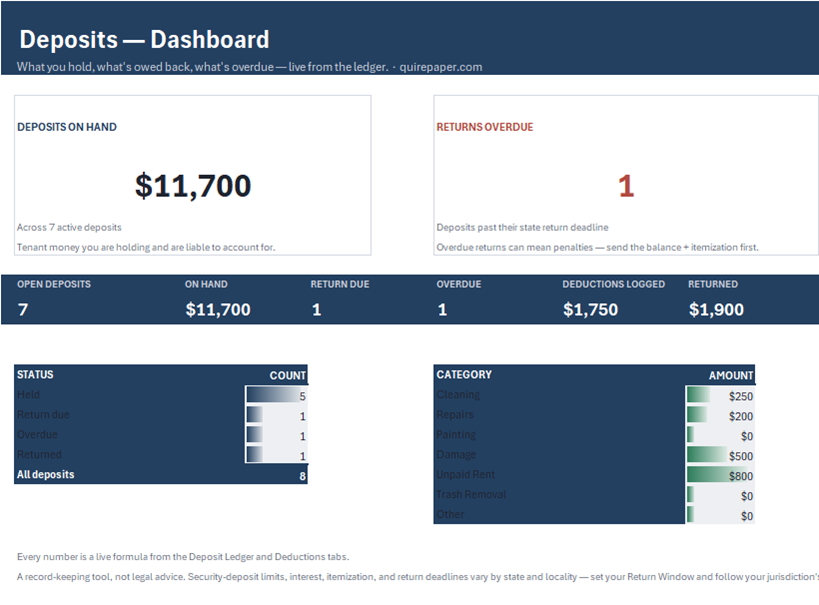Click the 'Returned' row label in Status table
819x605 pixels.
coord(39,454)
